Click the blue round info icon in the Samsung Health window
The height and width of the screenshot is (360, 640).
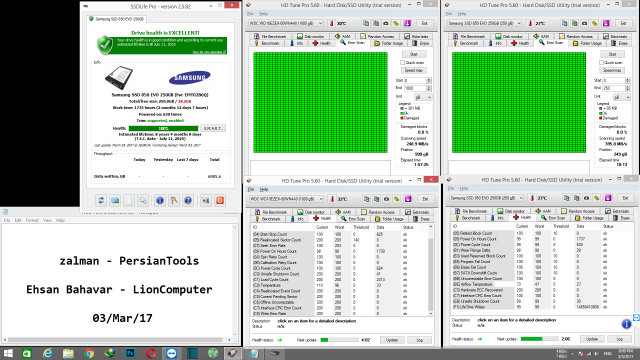pos(627,324)
